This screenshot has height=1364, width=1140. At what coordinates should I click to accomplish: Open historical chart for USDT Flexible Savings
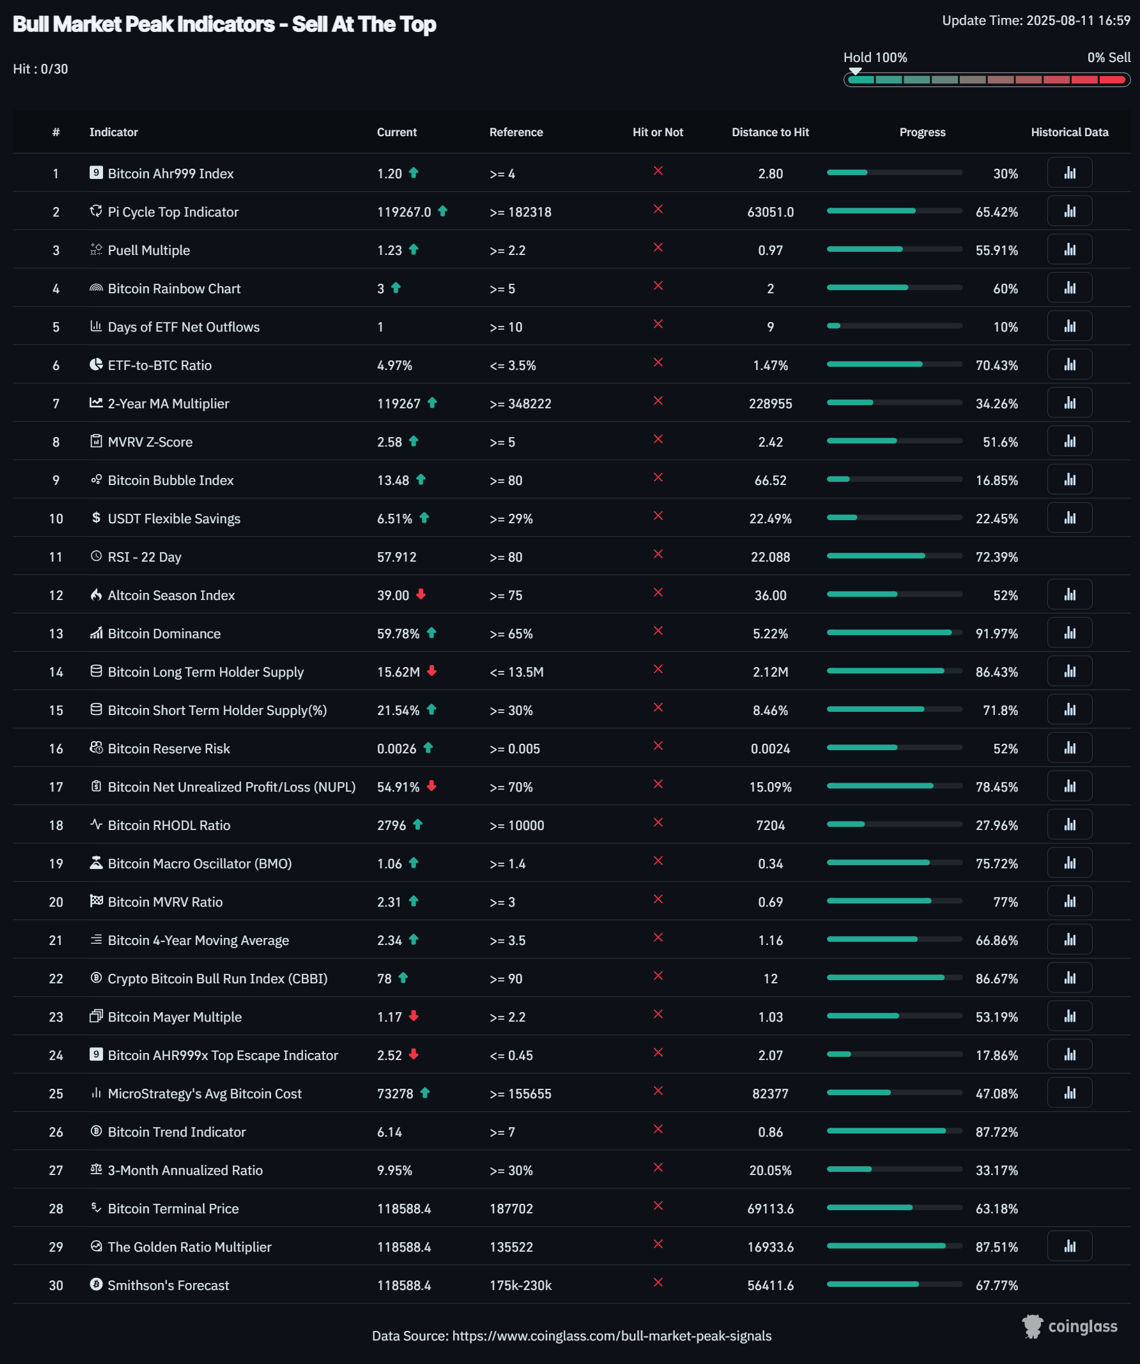[x=1069, y=518]
